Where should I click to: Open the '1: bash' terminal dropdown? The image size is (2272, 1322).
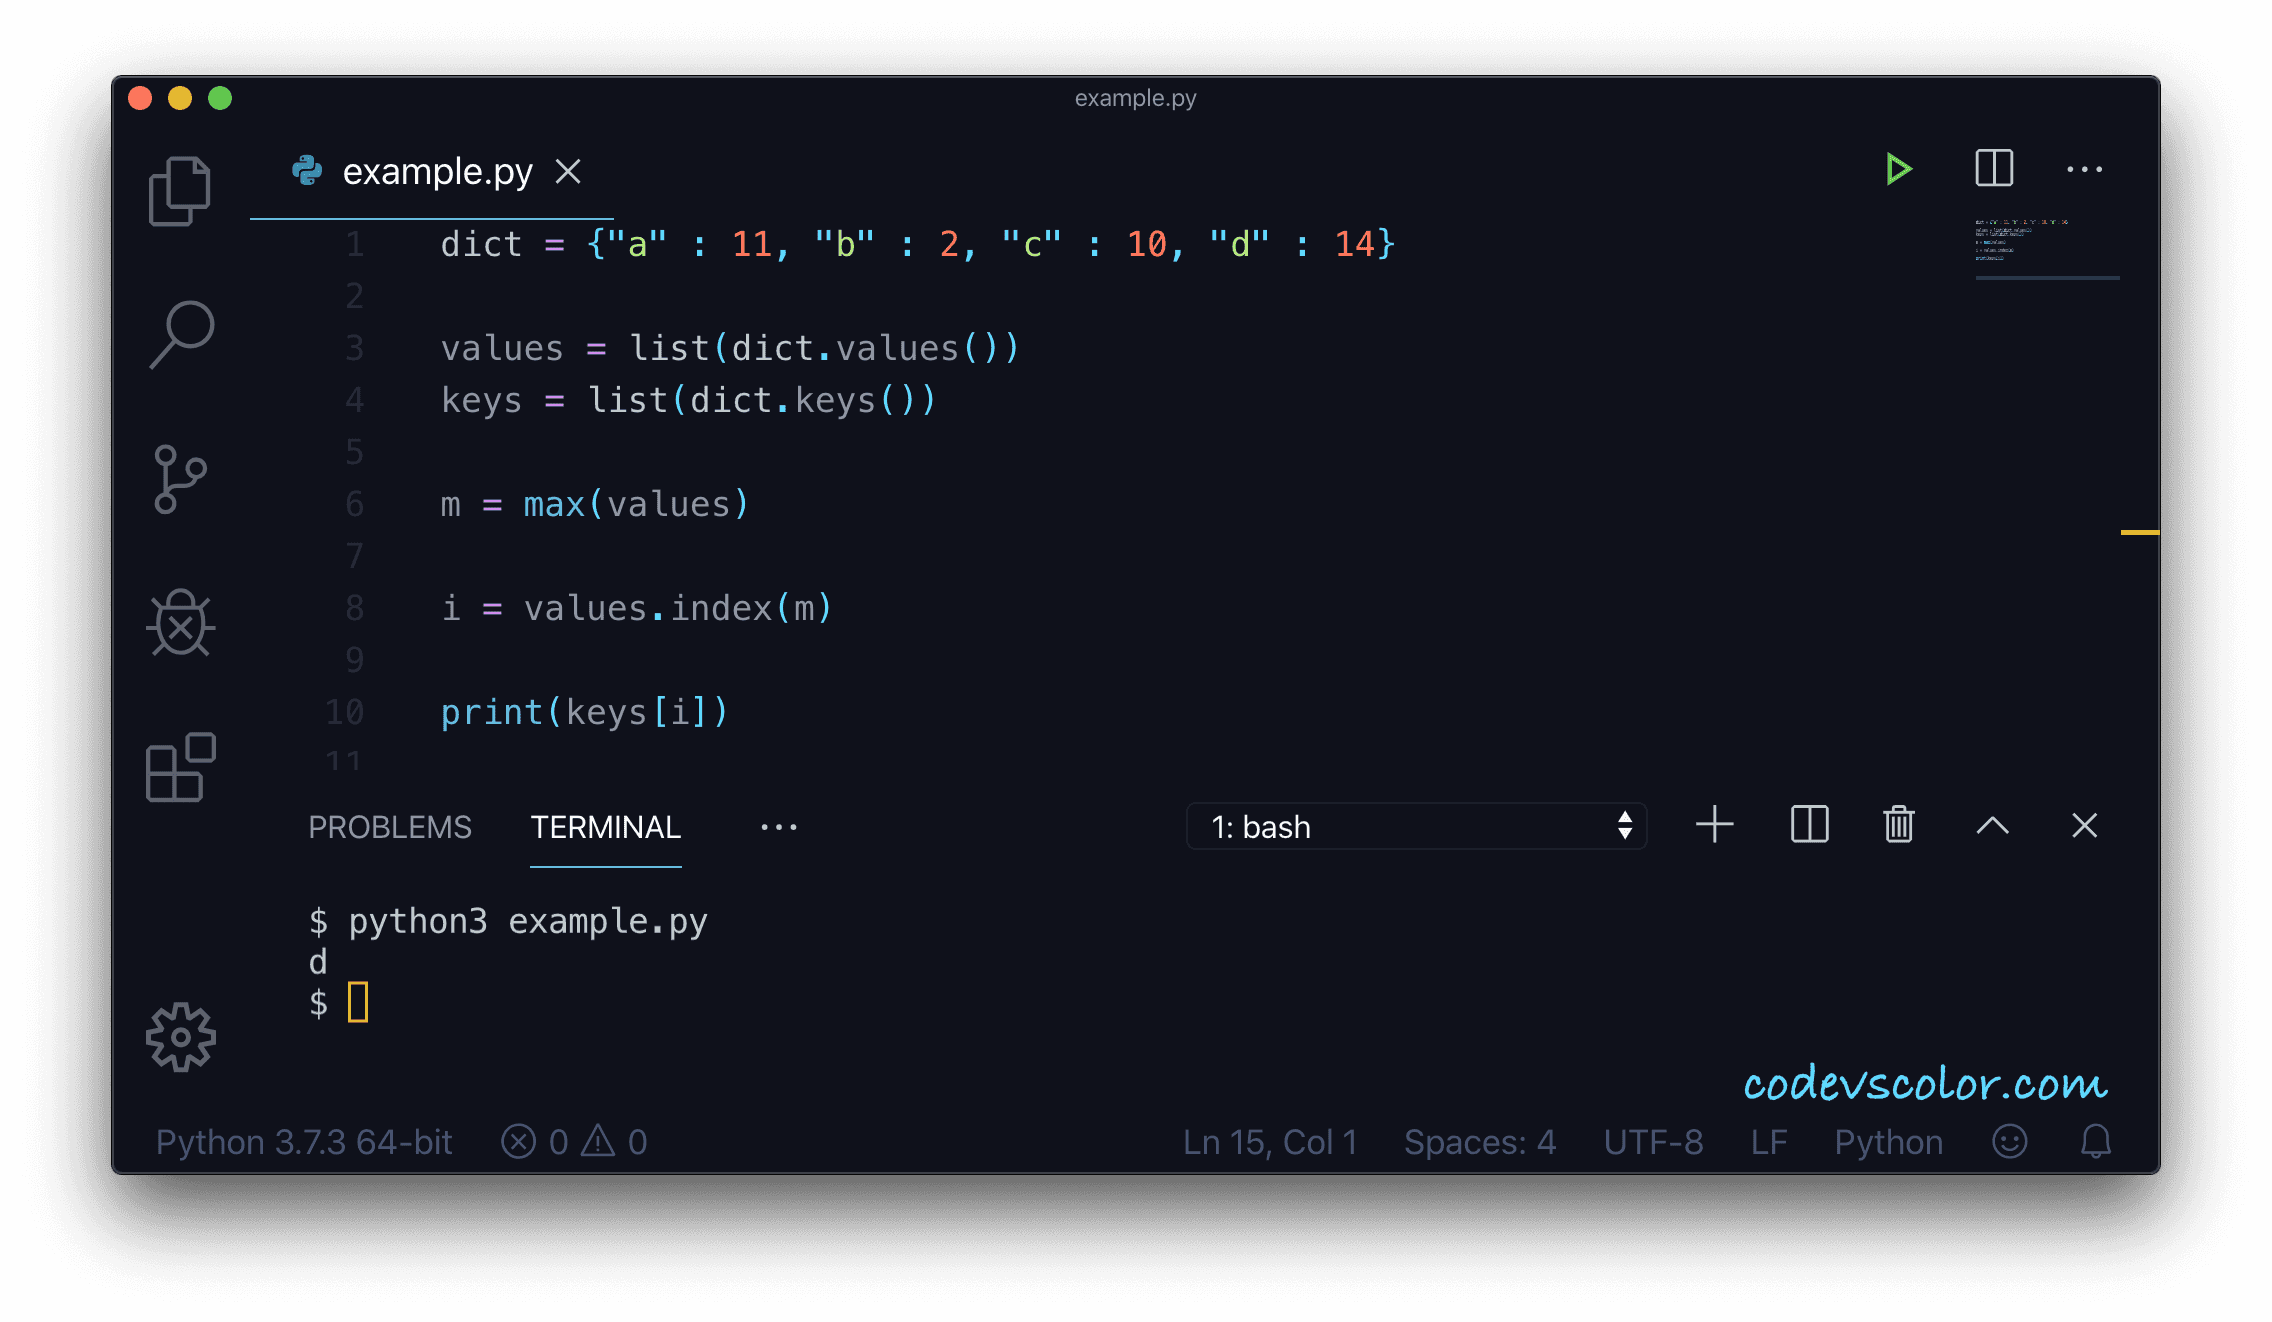coord(1416,826)
